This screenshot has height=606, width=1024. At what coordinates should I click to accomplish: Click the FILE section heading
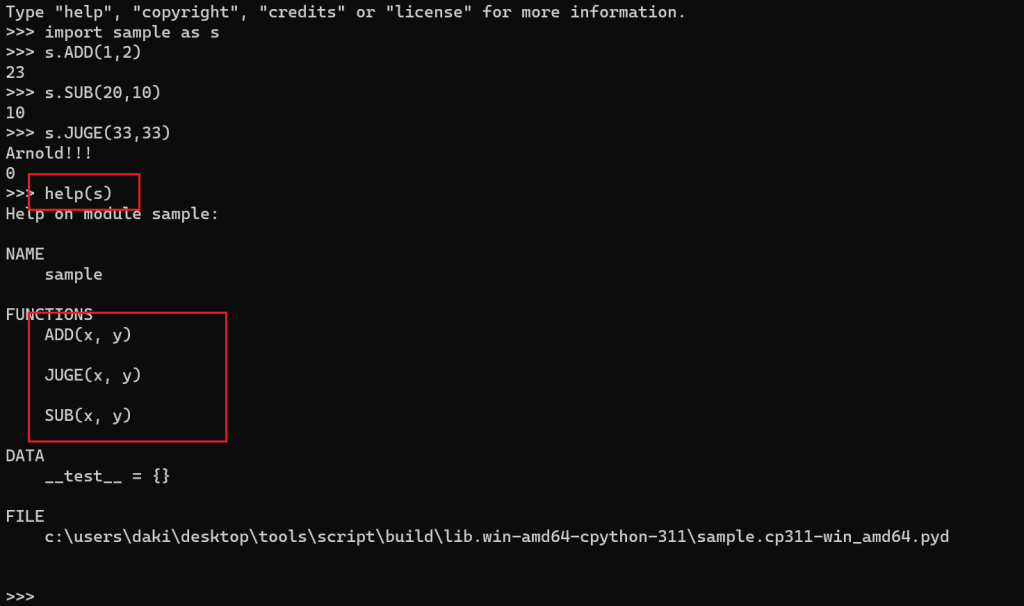[x=25, y=517]
